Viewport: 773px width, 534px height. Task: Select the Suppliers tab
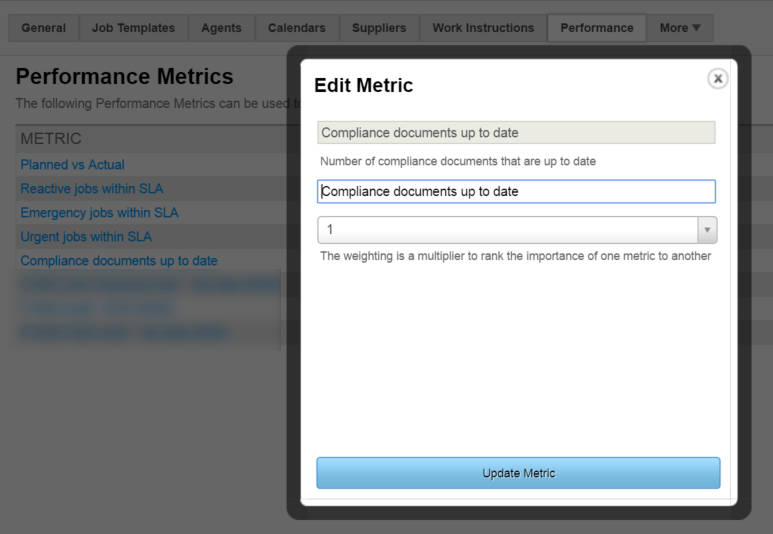click(x=379, y=28)
